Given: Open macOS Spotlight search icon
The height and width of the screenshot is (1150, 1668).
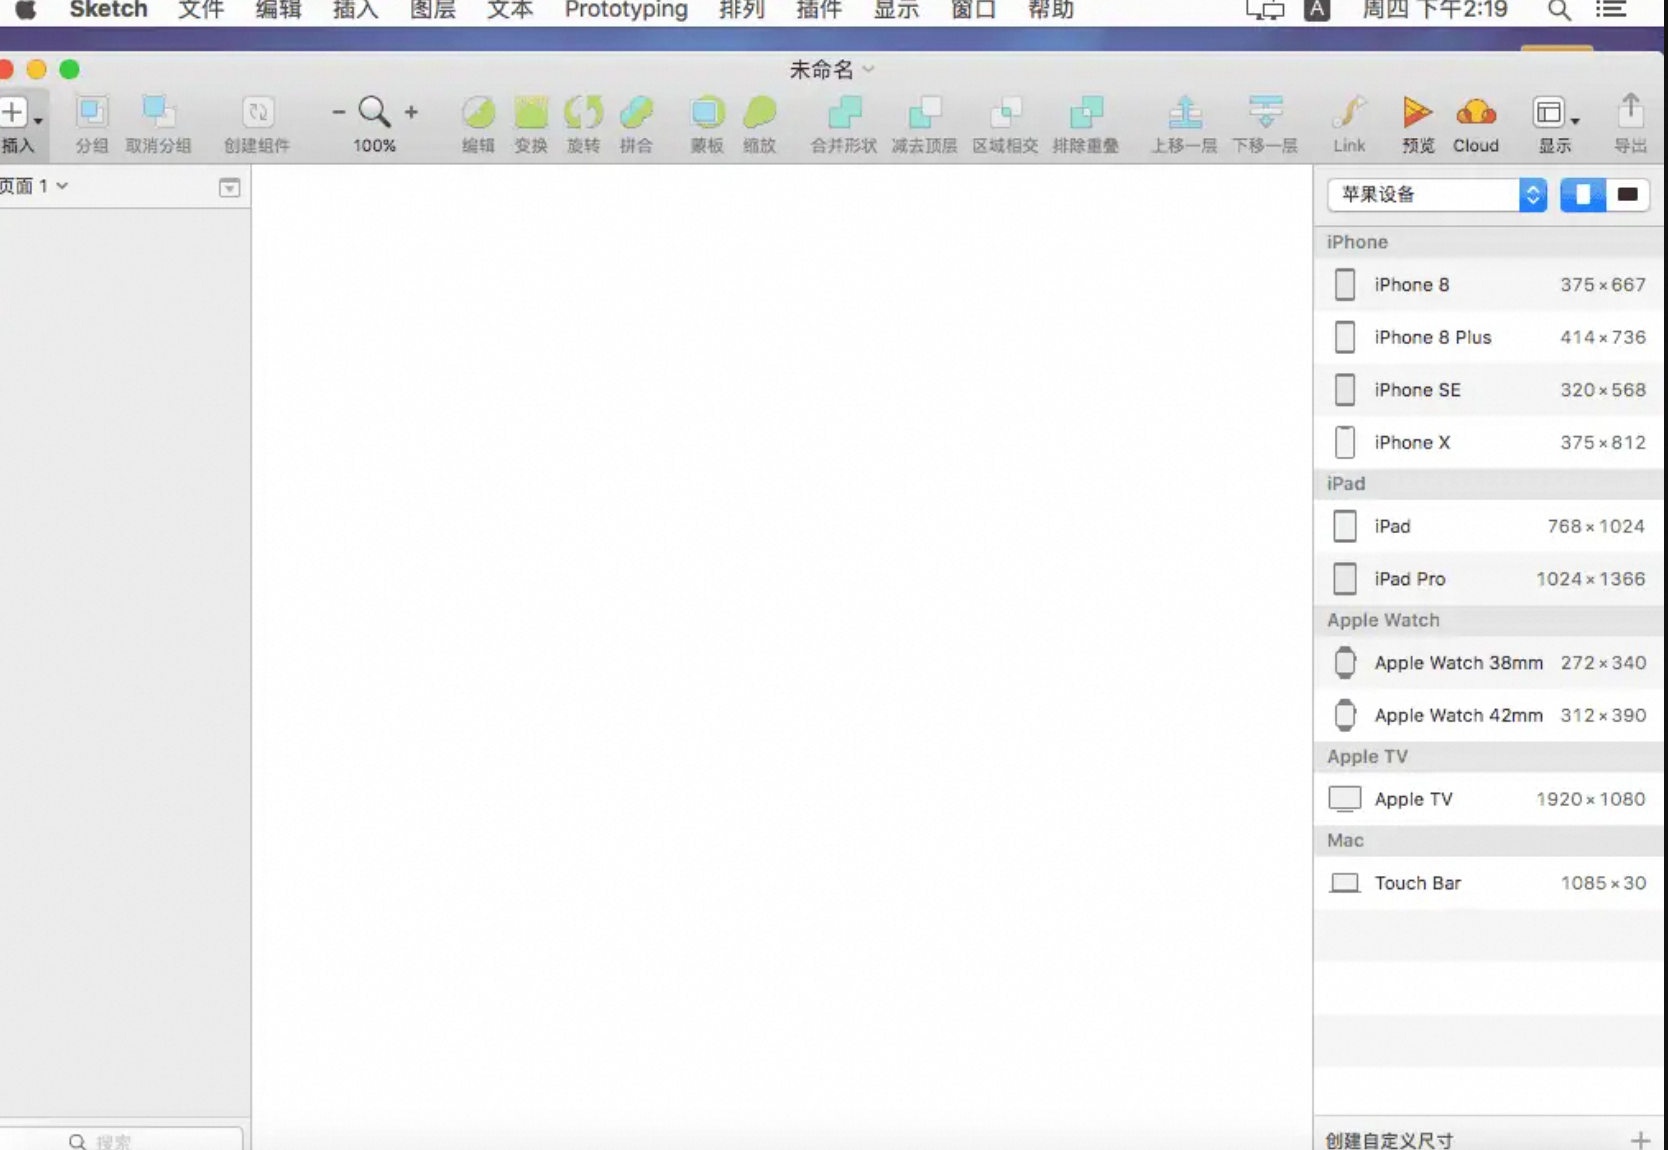Looking at the screenshot, I should pos(1558,11).
